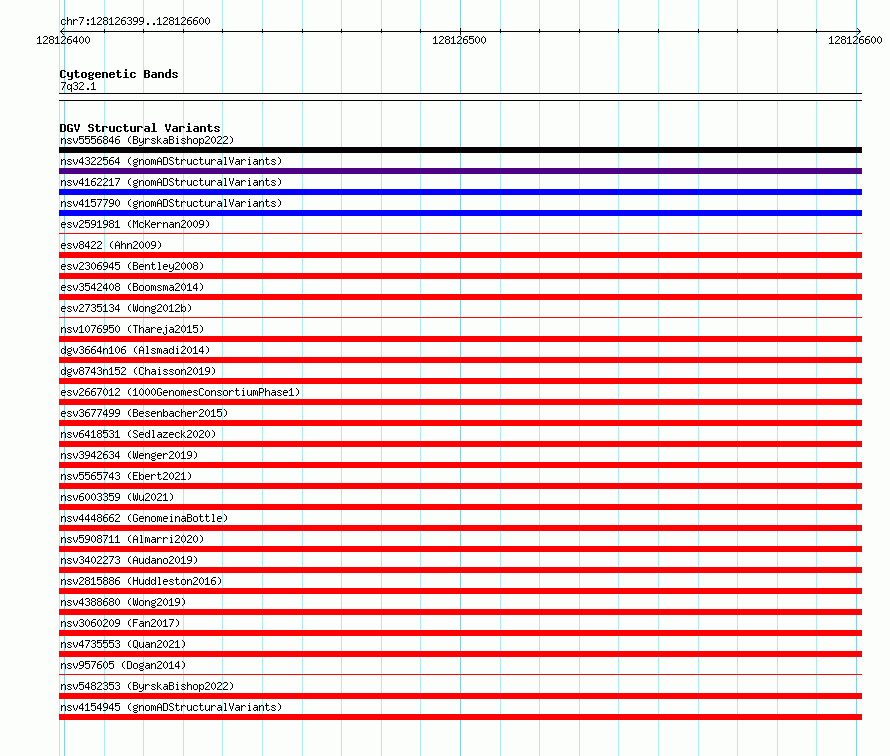Select the red nsv4448662 variant bar
Viewport: 890px width, 756px height.
pos(460,528)
